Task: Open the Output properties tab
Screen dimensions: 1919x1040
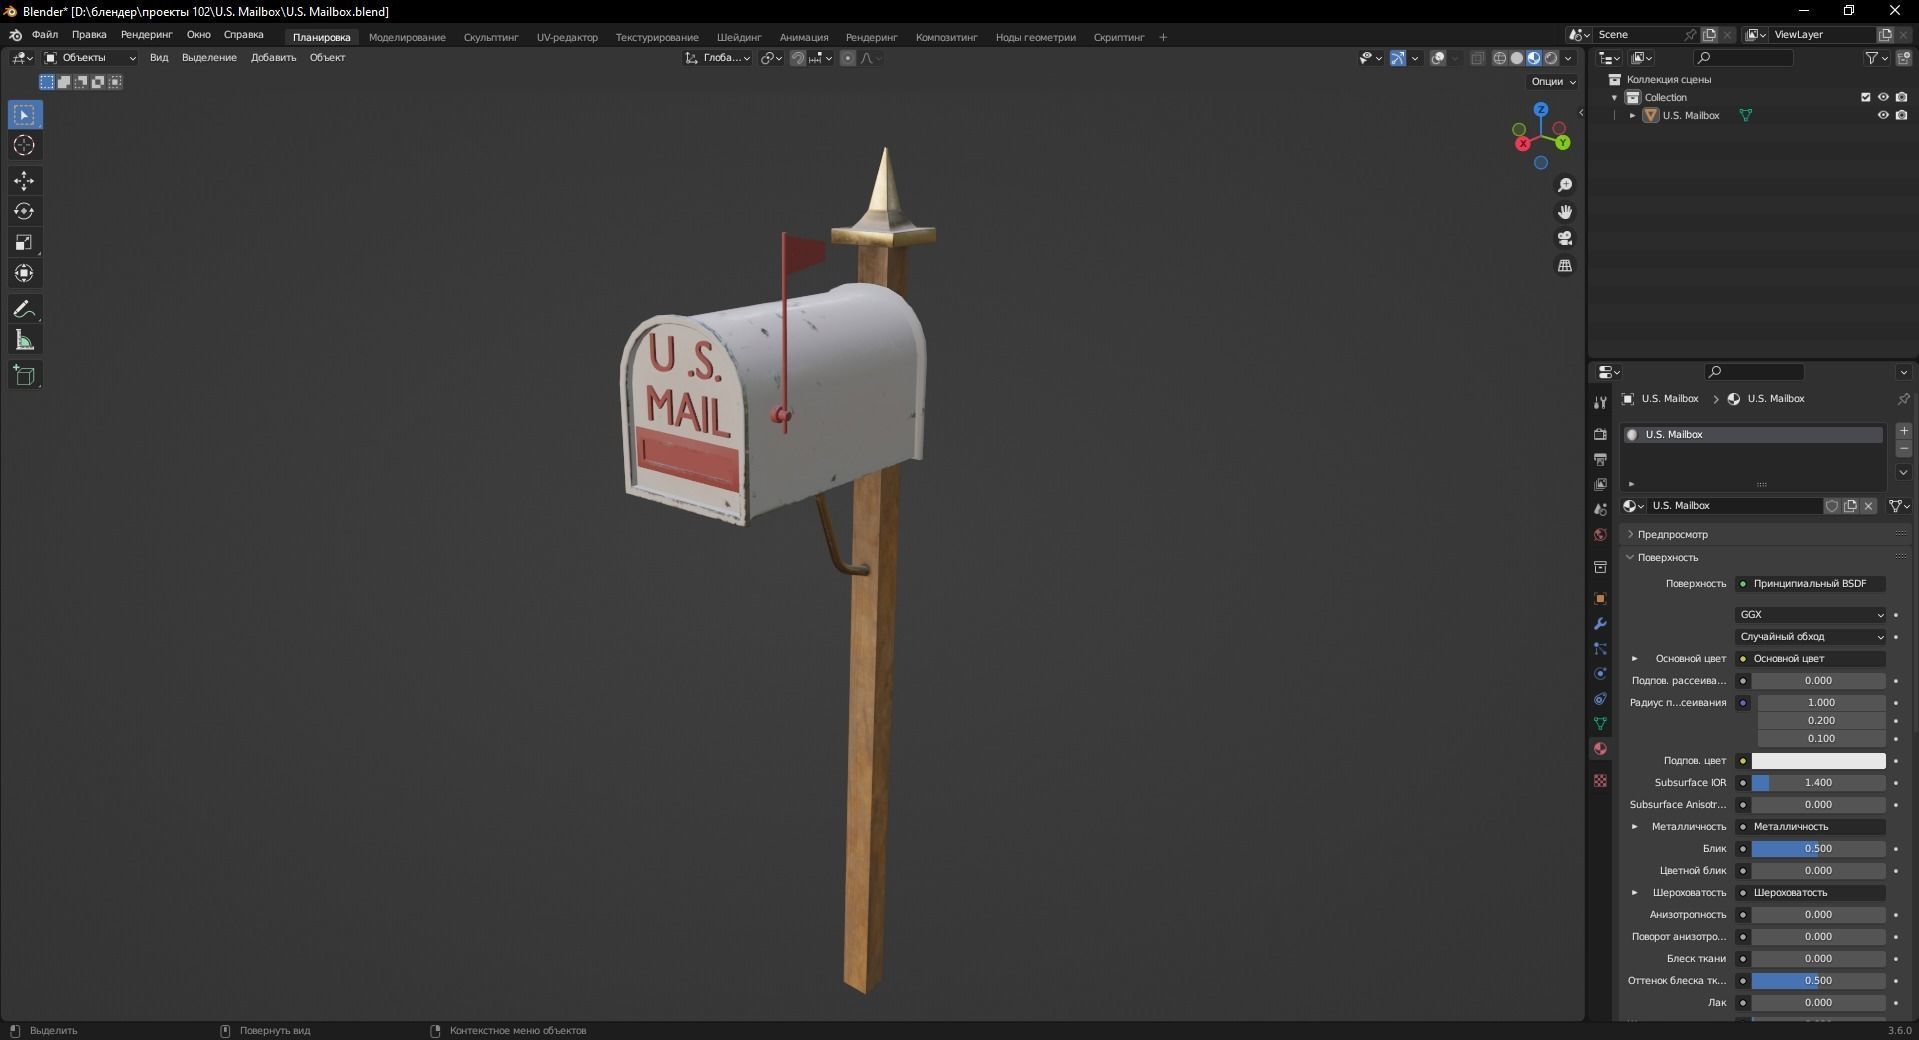Action: tap(1600, 459)
